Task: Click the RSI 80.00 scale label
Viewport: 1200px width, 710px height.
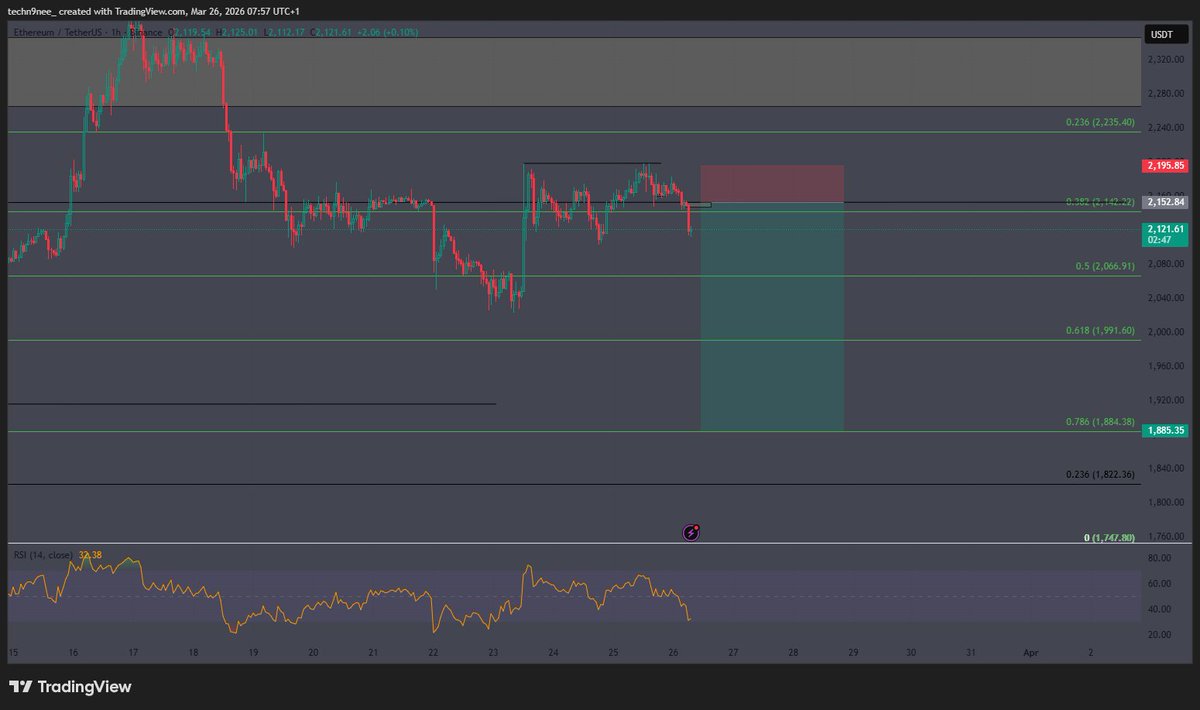Action: [x=1158, y=558]
